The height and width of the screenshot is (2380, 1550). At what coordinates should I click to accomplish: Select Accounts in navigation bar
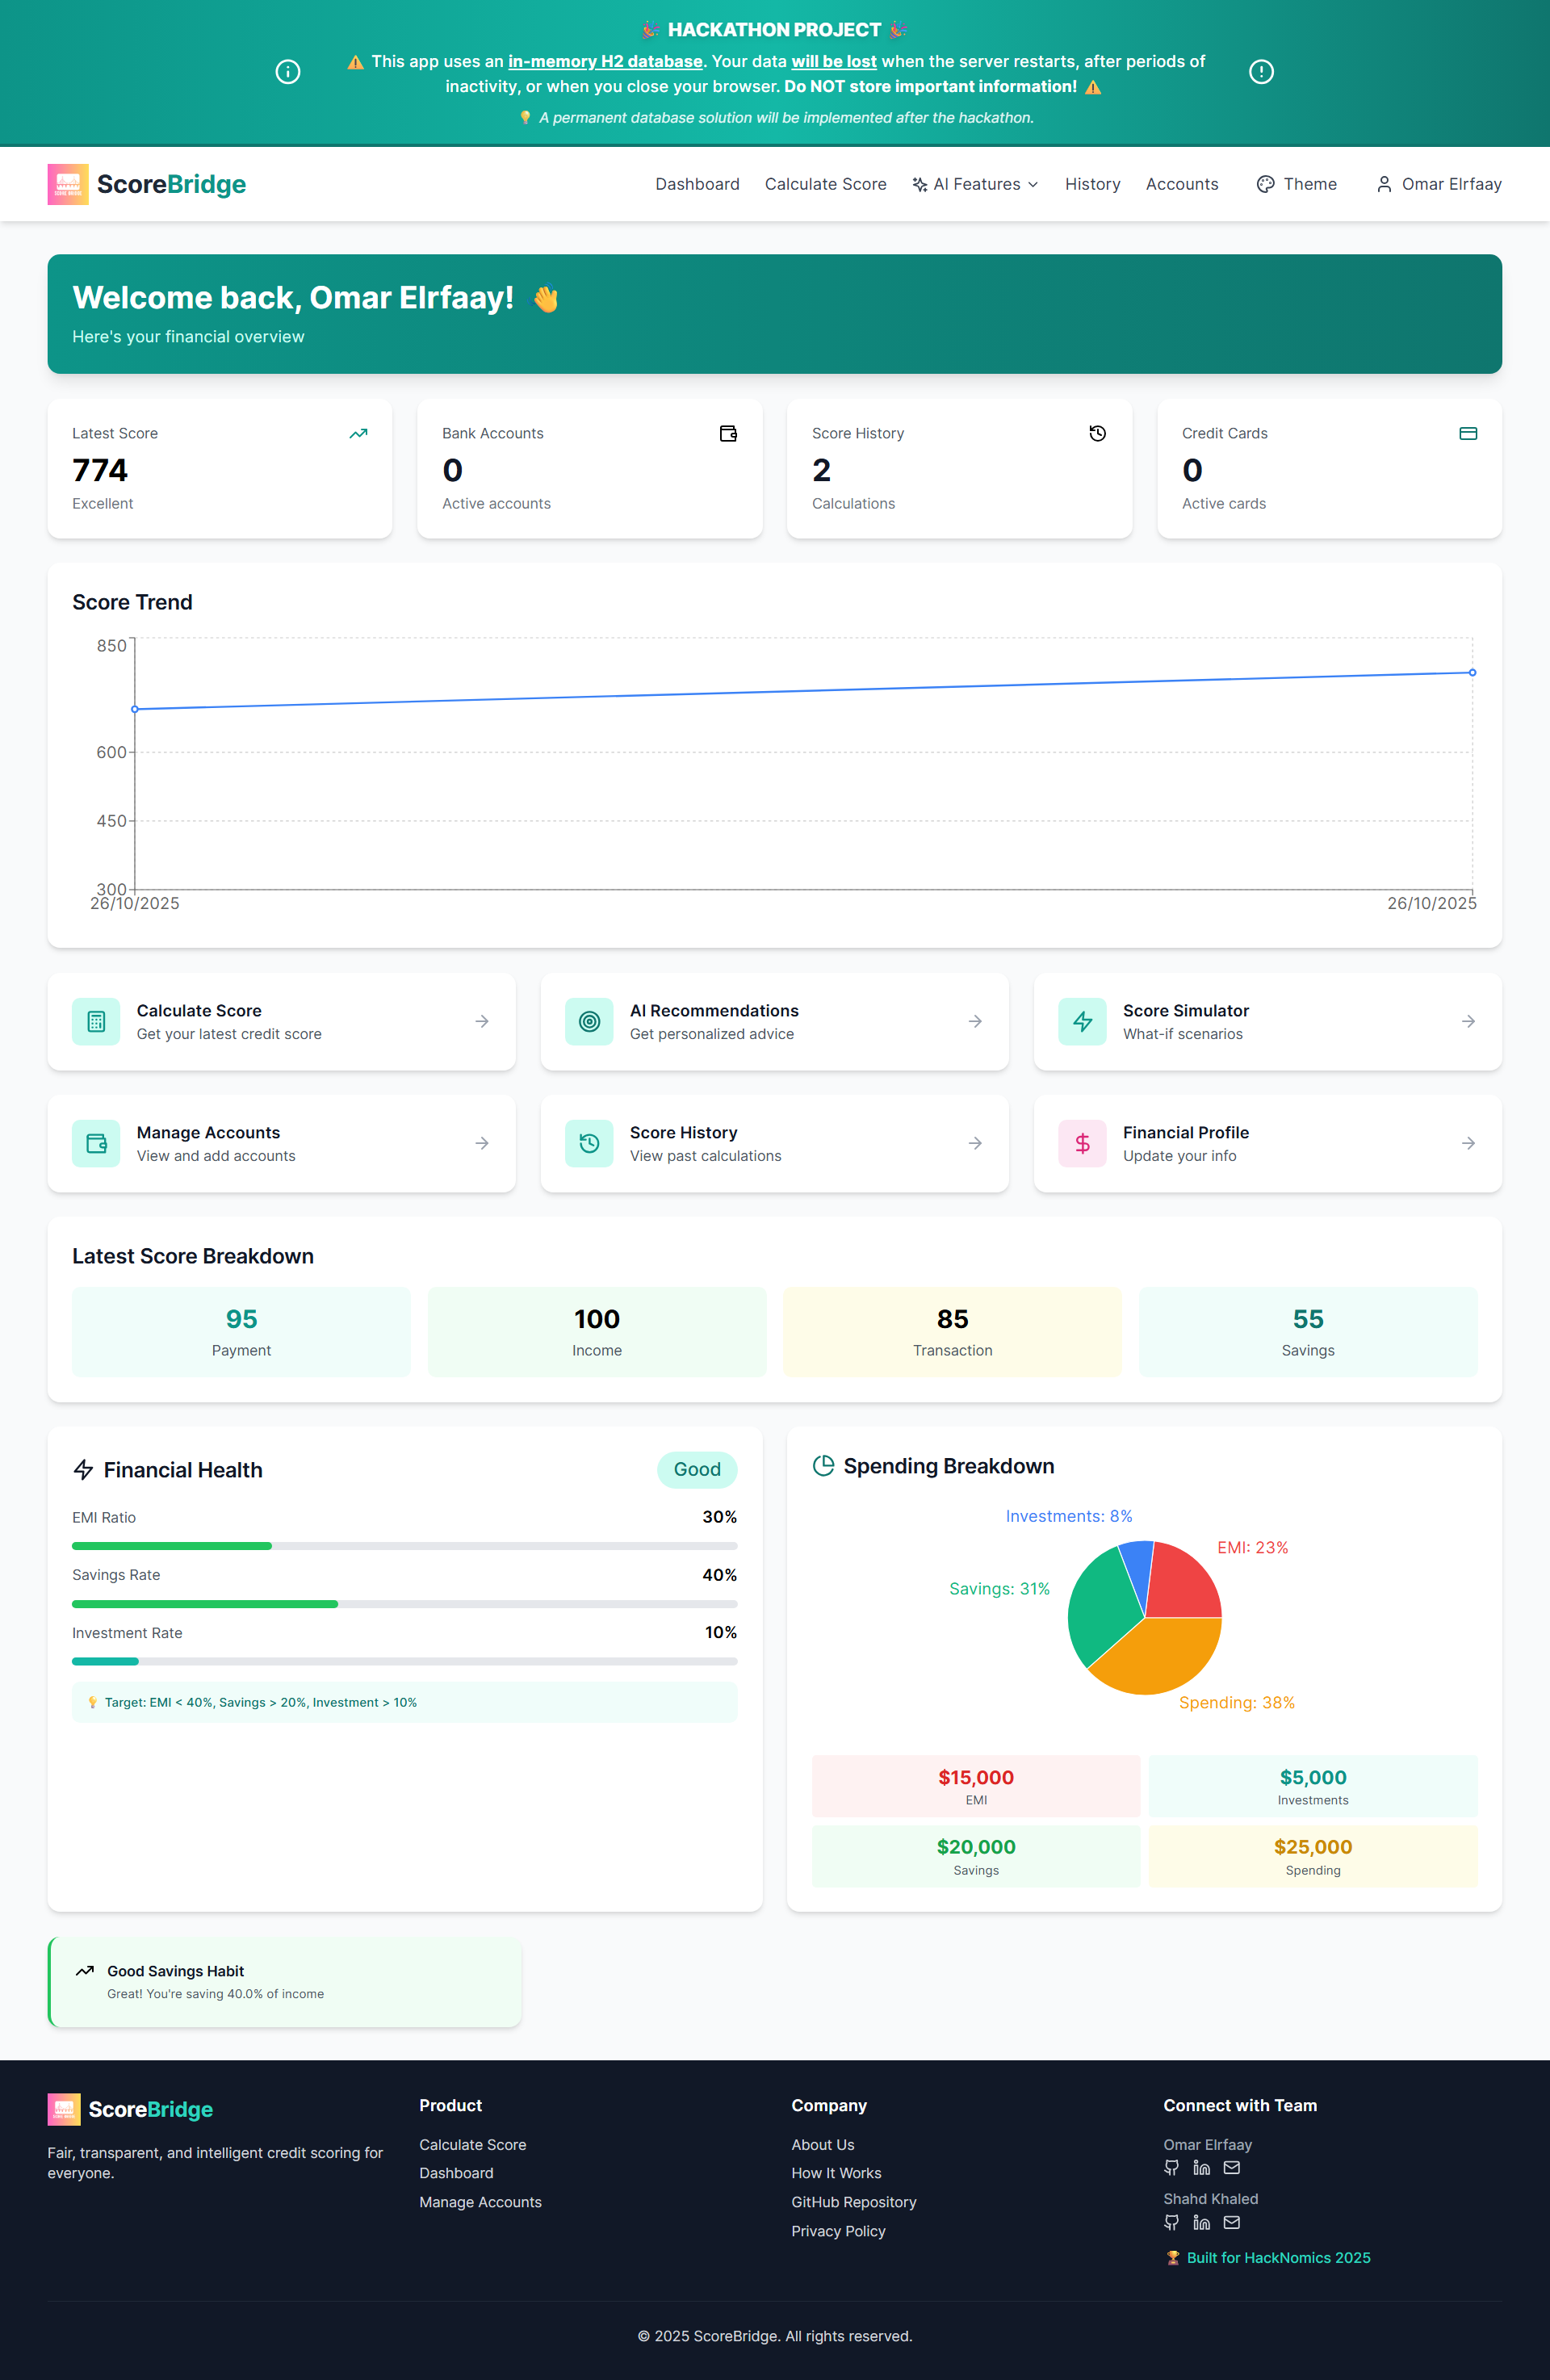1181,184
